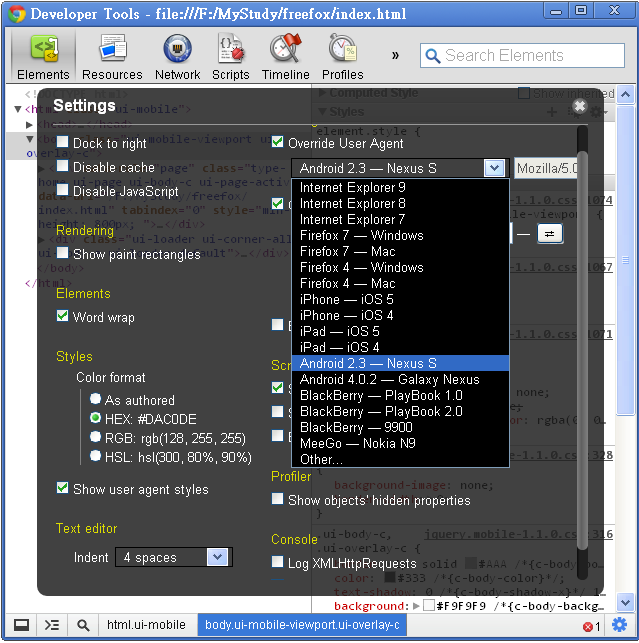Collapse the user agent dropdown
Screen dimensions: 639x643
coord(494,168)
